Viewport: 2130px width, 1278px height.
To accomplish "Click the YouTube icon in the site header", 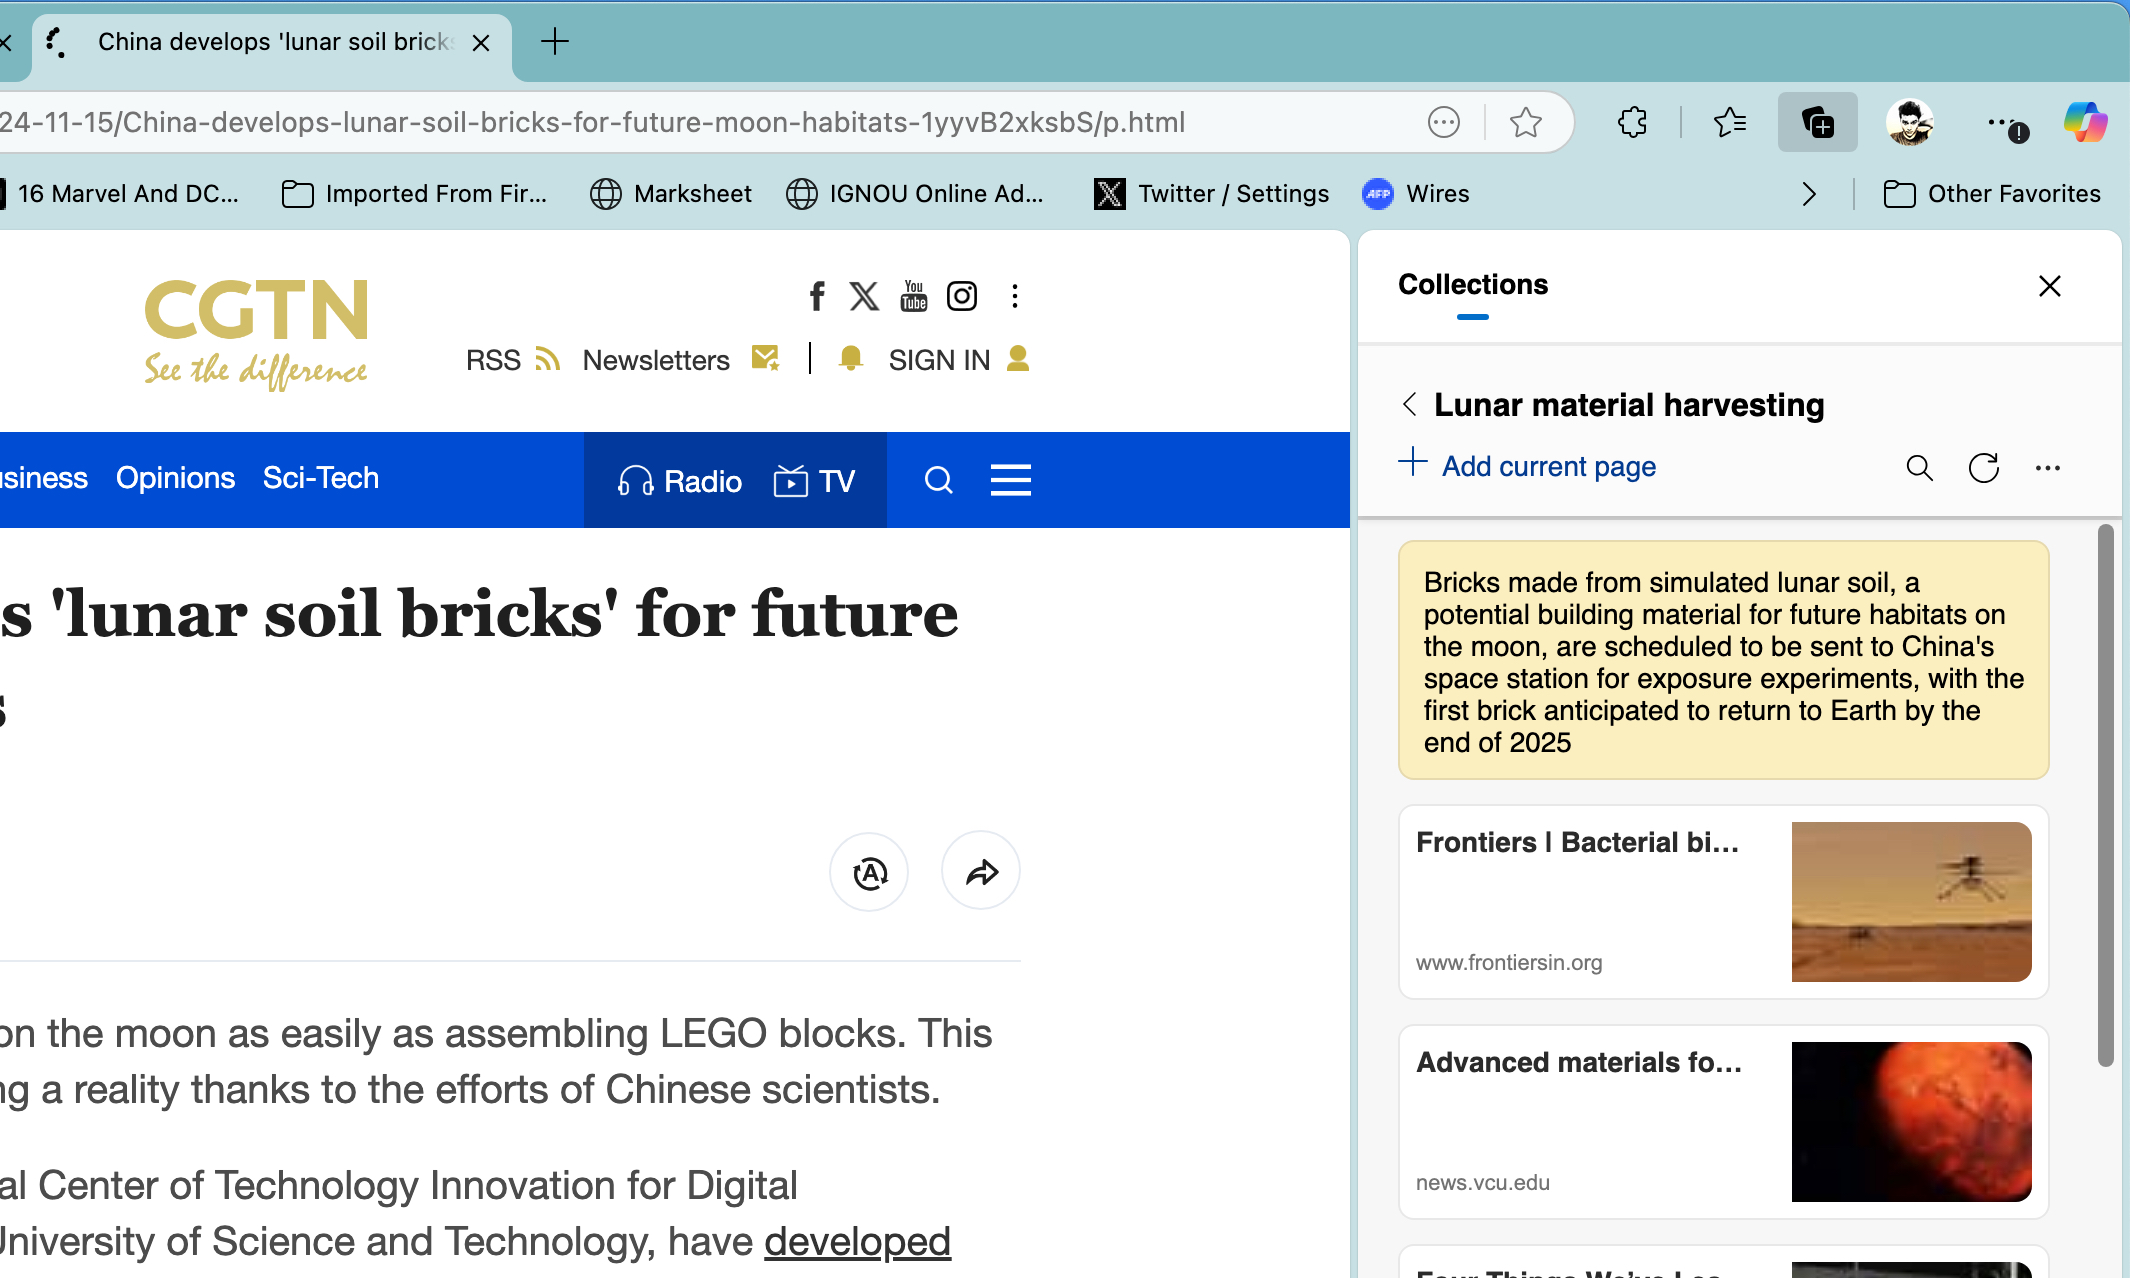I will [x=913, y=295].
